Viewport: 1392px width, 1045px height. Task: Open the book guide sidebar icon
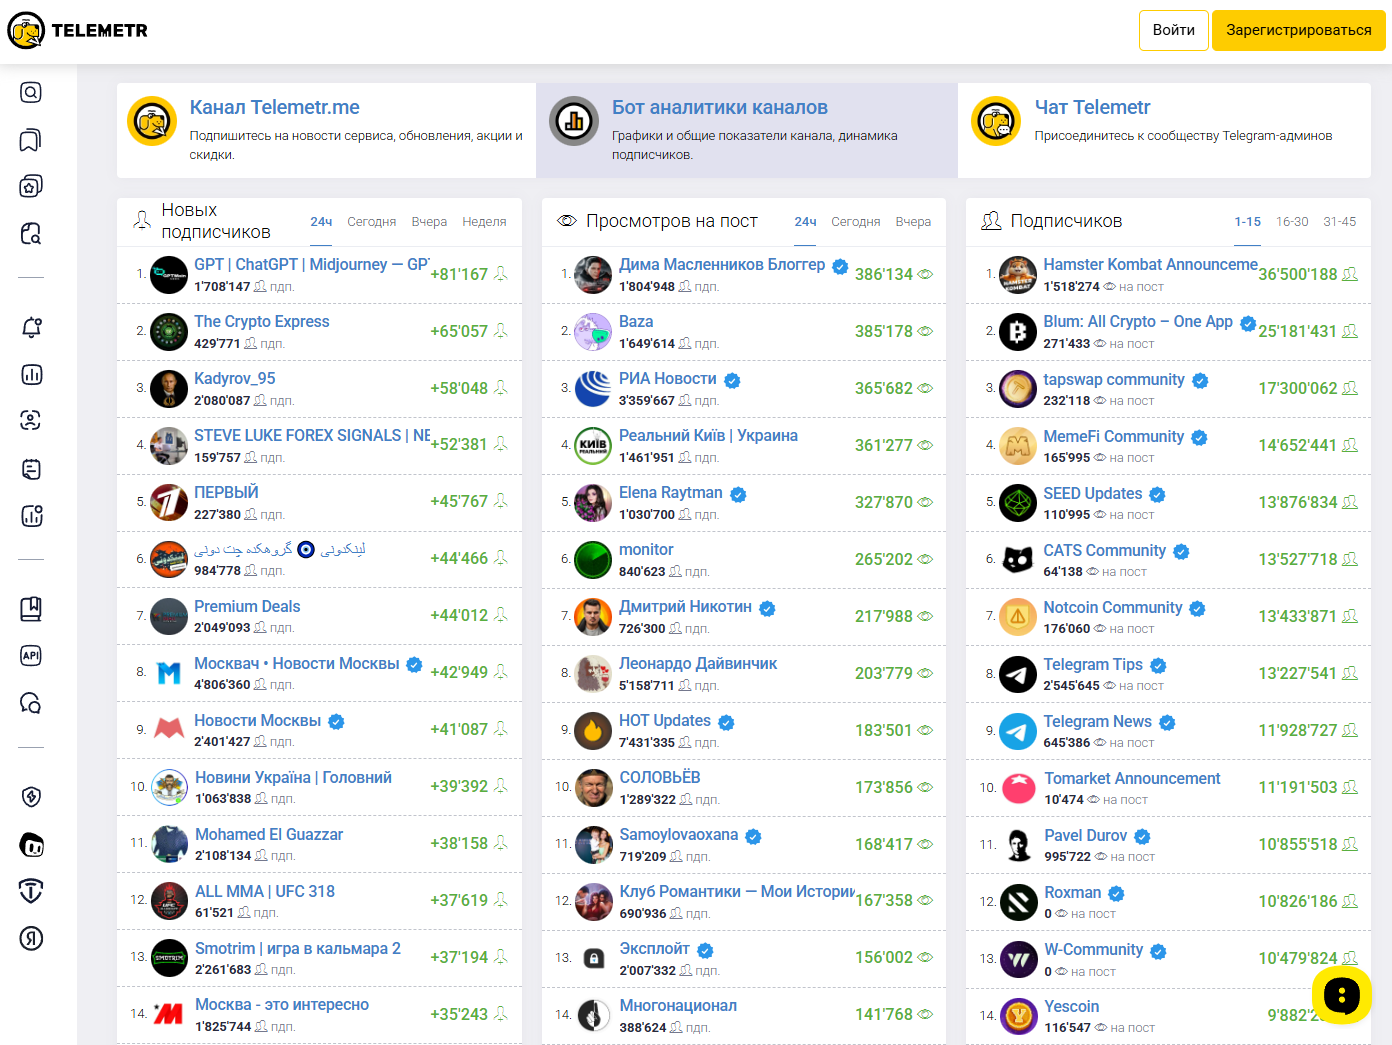coord(31,609)
